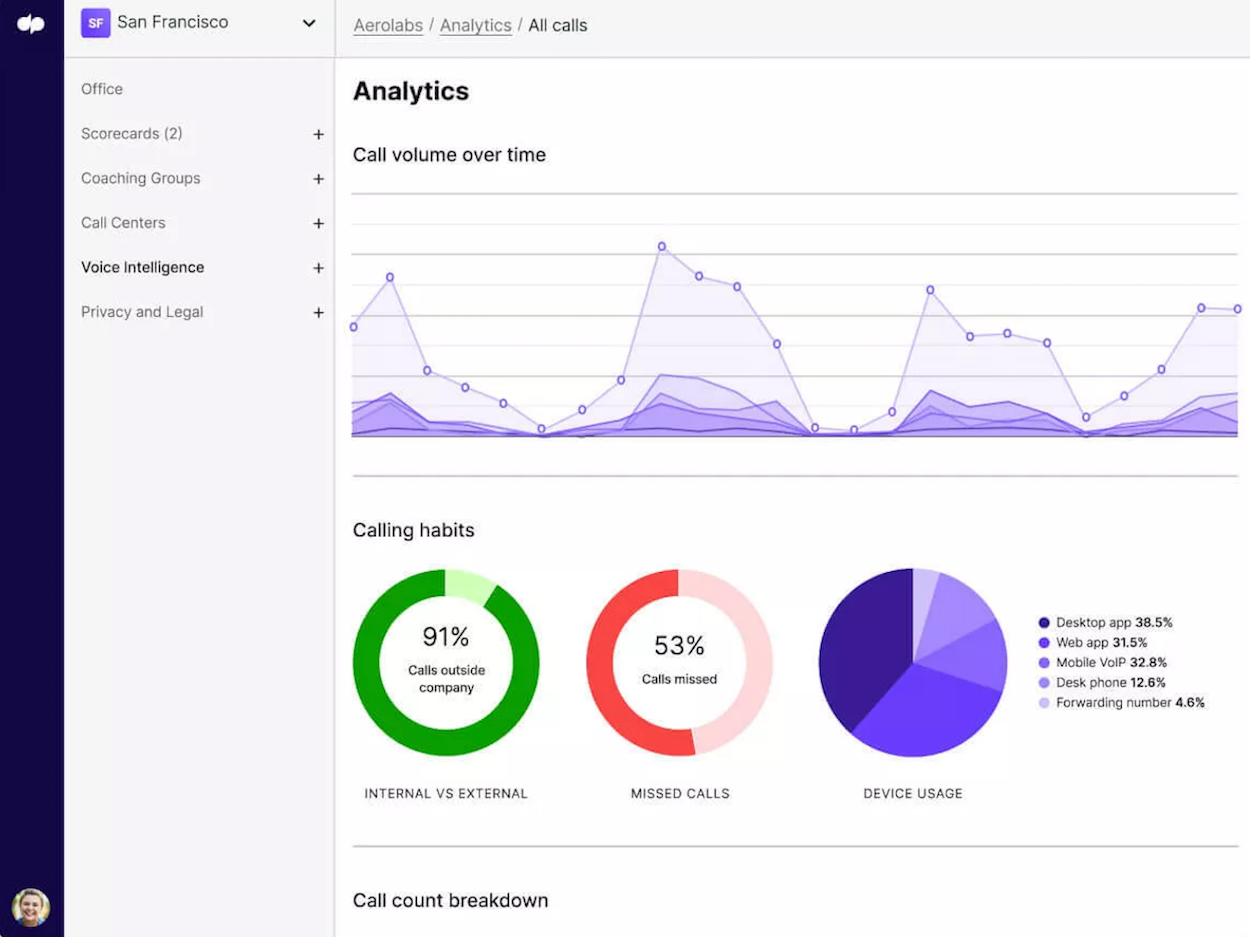Click the purple SF office badge

click(x=96, y=23)
